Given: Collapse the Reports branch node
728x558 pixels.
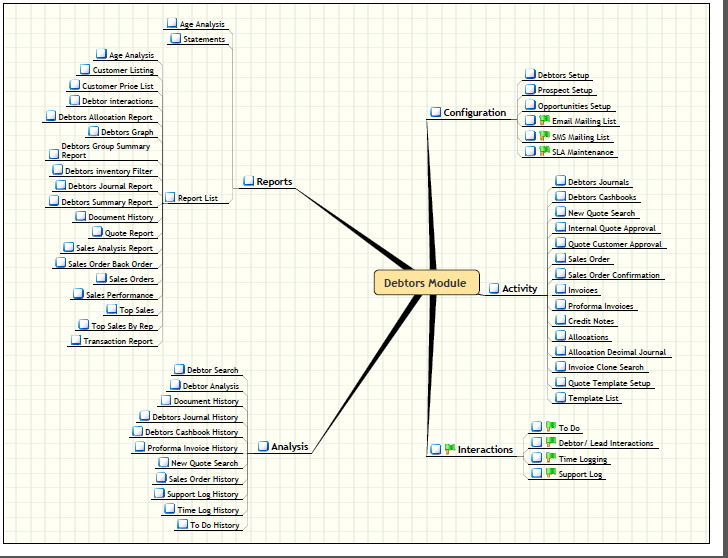Looking at the screenshot, I should click(x=249, y=182).
